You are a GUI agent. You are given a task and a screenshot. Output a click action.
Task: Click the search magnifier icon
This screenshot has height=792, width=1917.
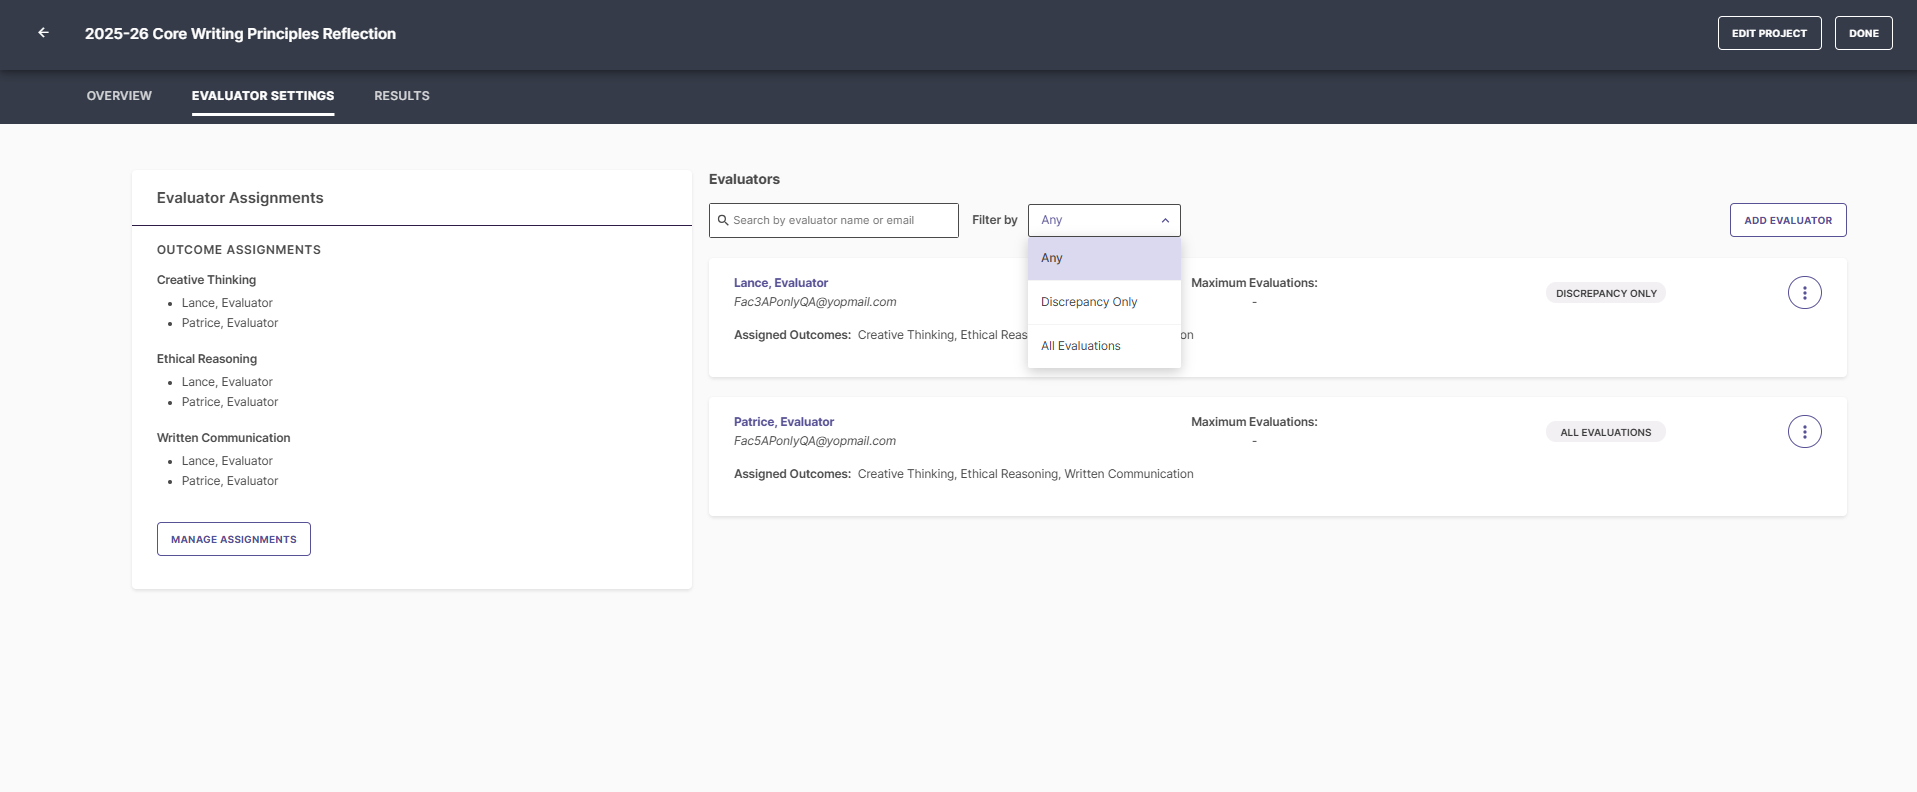click(723, 220)
